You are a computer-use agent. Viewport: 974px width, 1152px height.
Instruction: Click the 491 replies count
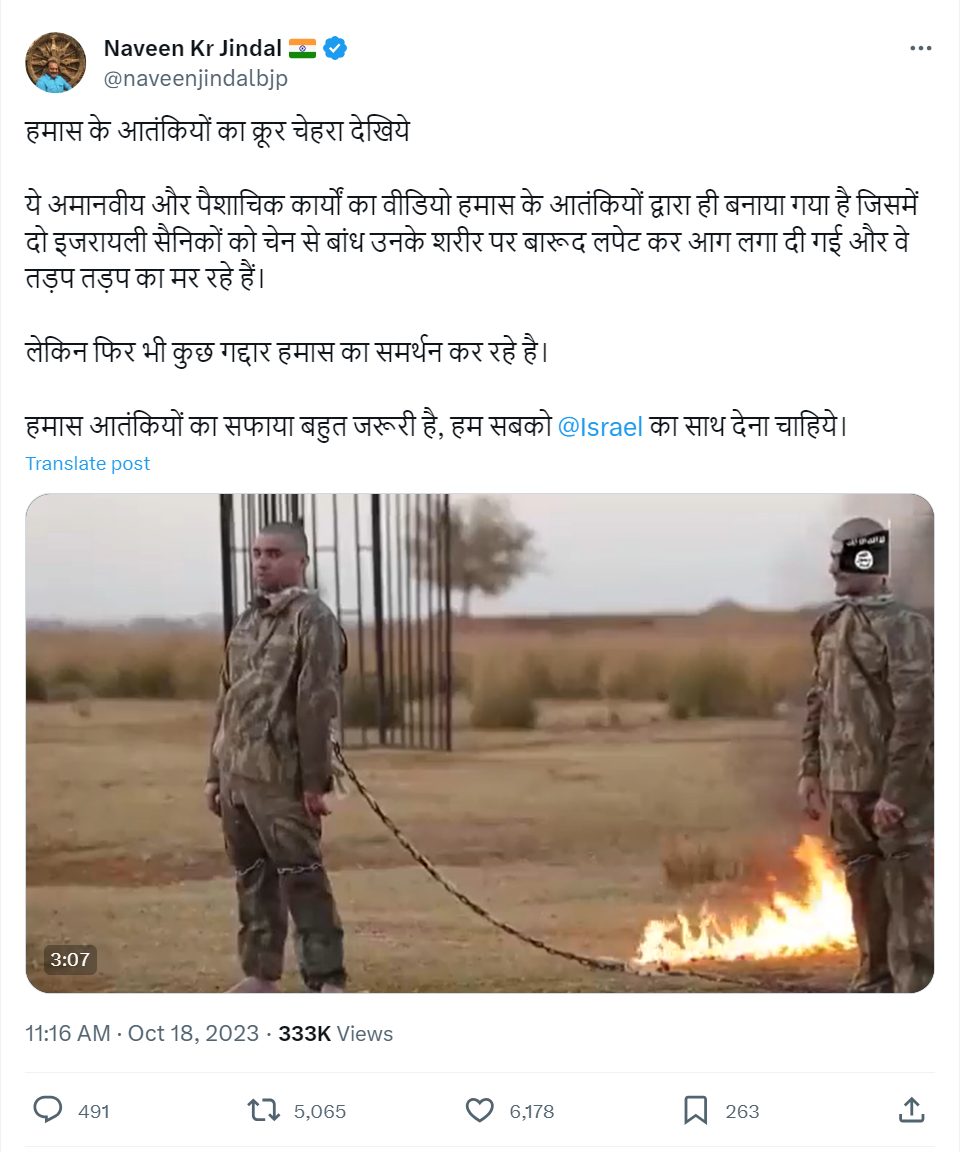pyautogui.click(x=94, y=1112)
